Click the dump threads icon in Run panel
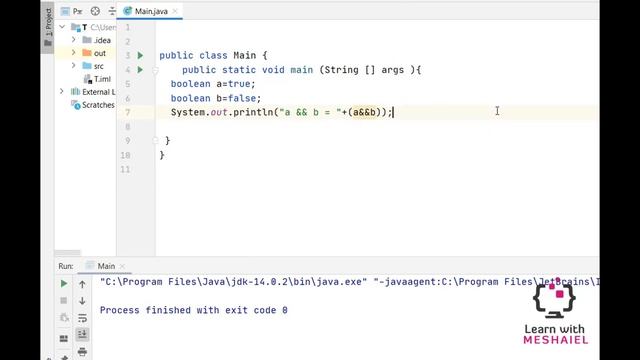The height and width of the screenshot is (360, 640). click(x=64, y=318)
